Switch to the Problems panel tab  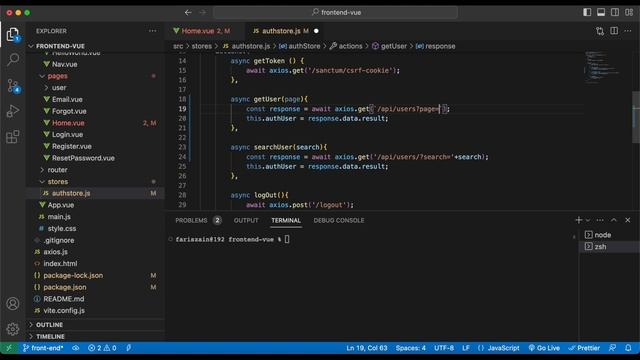pyautogui.click(x=198, y=220)
